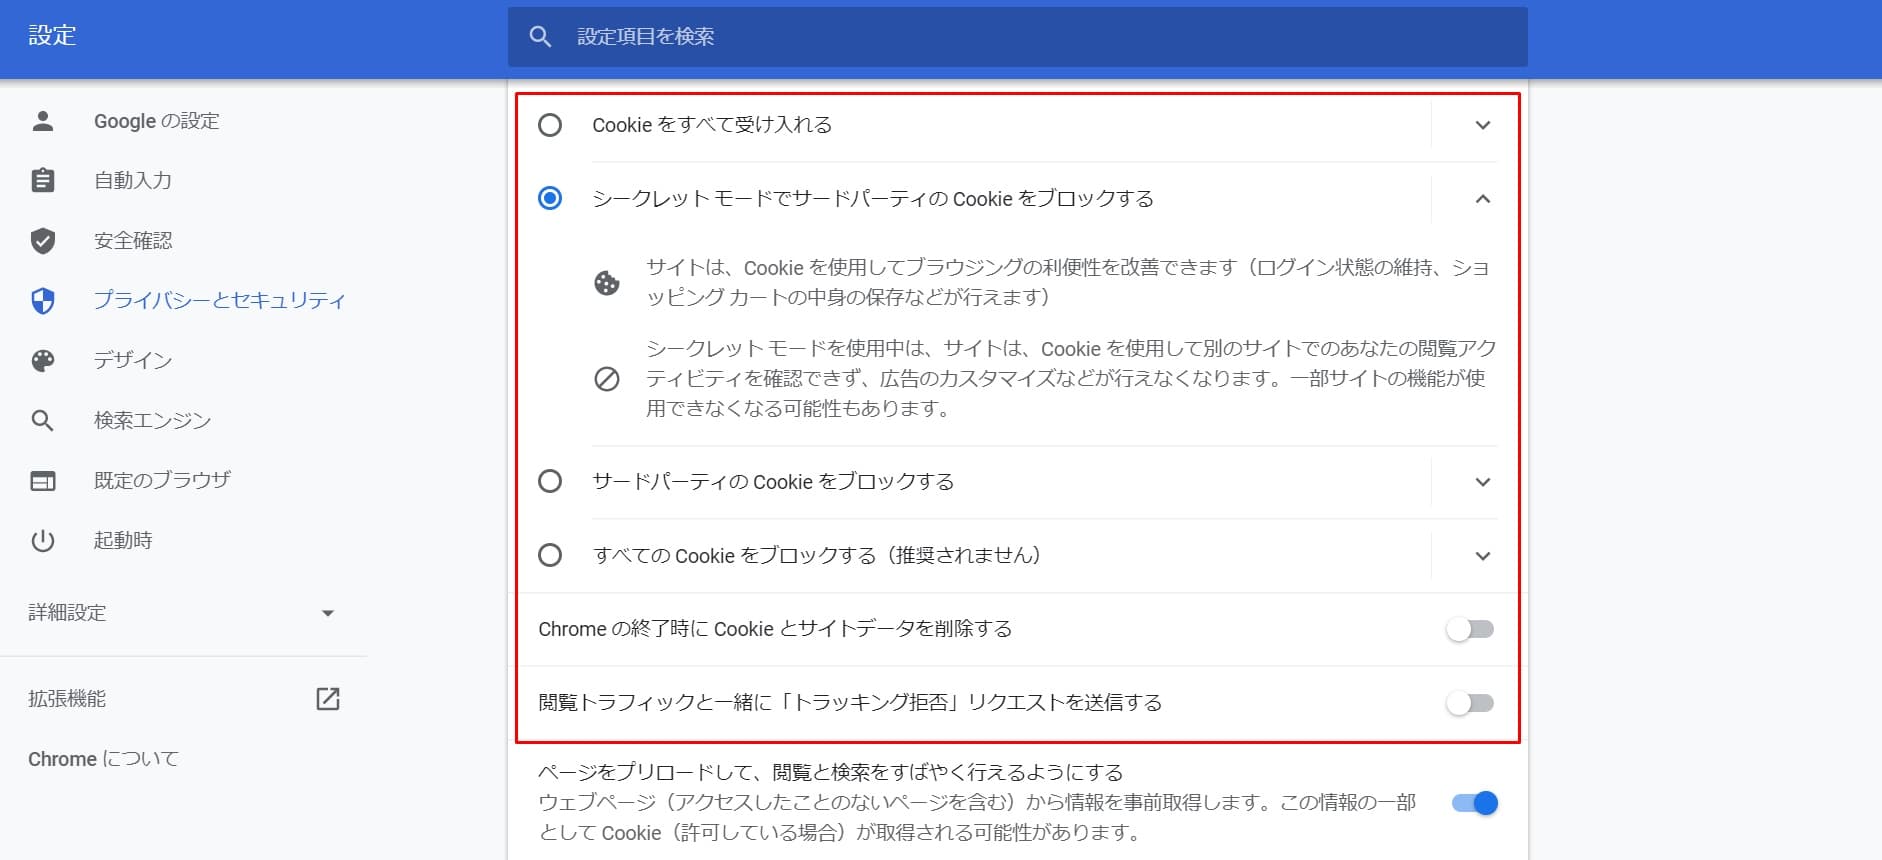The width and height of the screenshot is (1882, 860).
Task: Click the blocked circle icon in description
Action: tap(607, 379)
